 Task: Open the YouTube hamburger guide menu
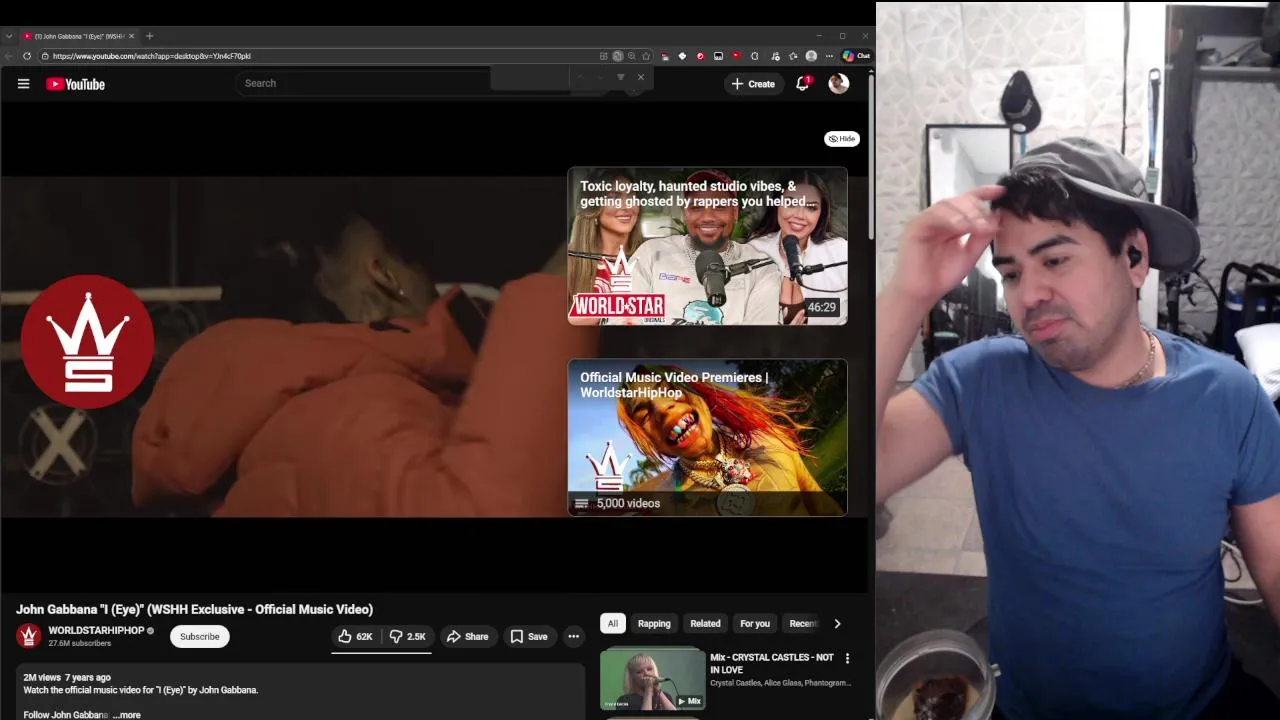(23, 84)
